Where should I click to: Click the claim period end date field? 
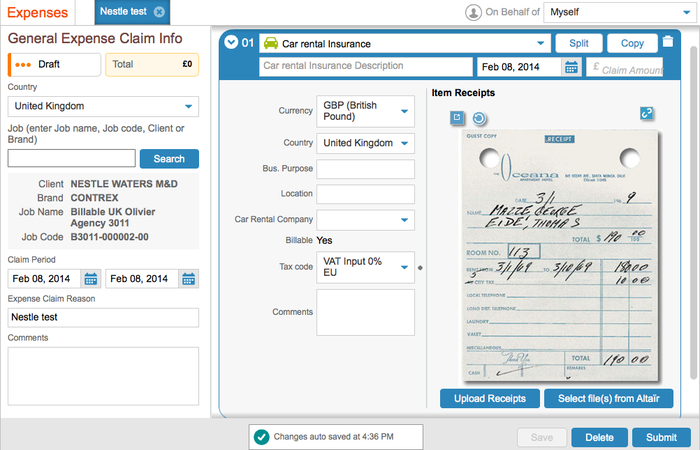pyautogui.click(x=142, y=279)
